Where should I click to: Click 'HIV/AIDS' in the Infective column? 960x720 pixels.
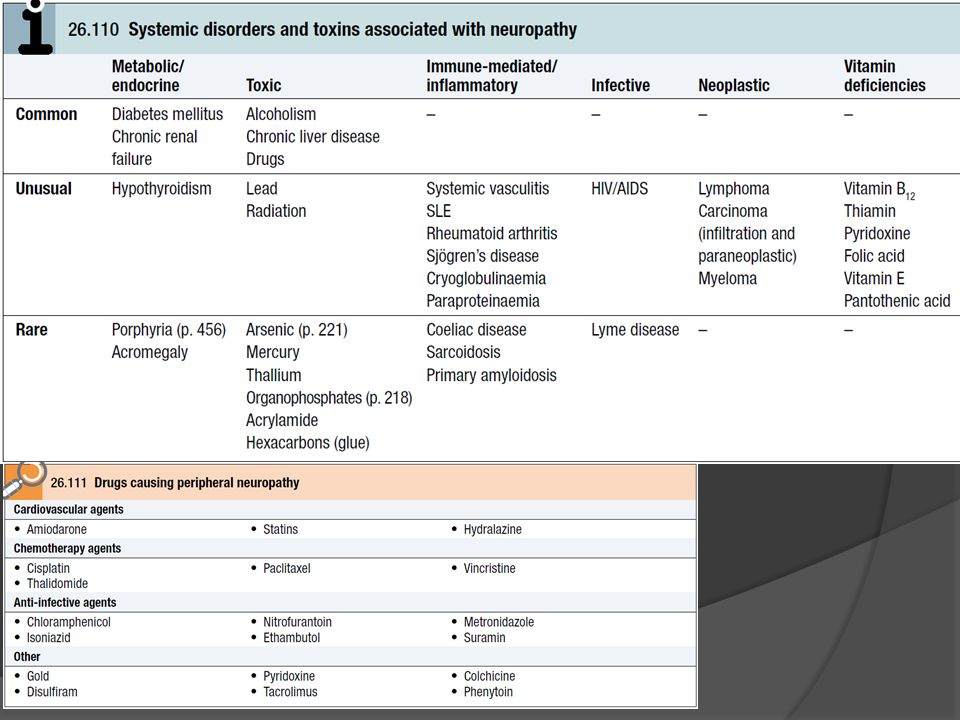[x=620, y=189]
